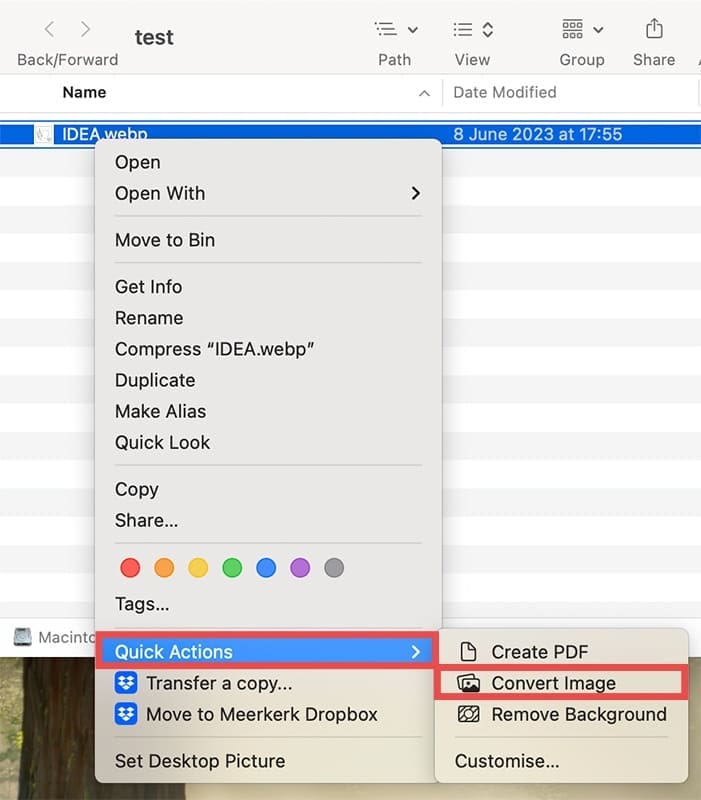Screen dimensions: 701x800
Task: Apply the purple tag color
Action: click(x=300, y=568)
